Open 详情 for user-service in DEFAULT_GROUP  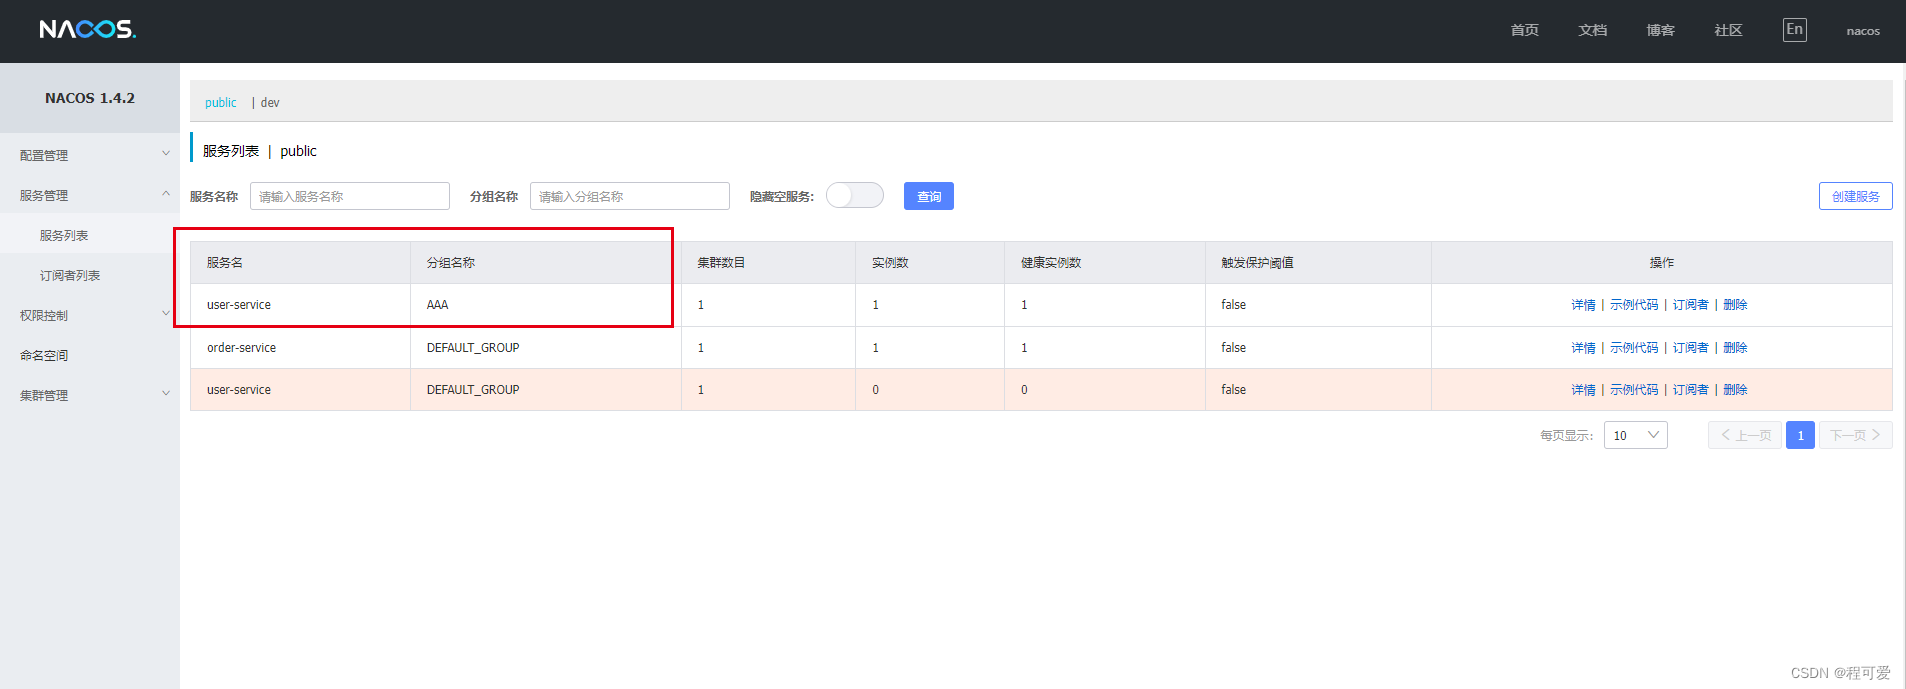1583,390
